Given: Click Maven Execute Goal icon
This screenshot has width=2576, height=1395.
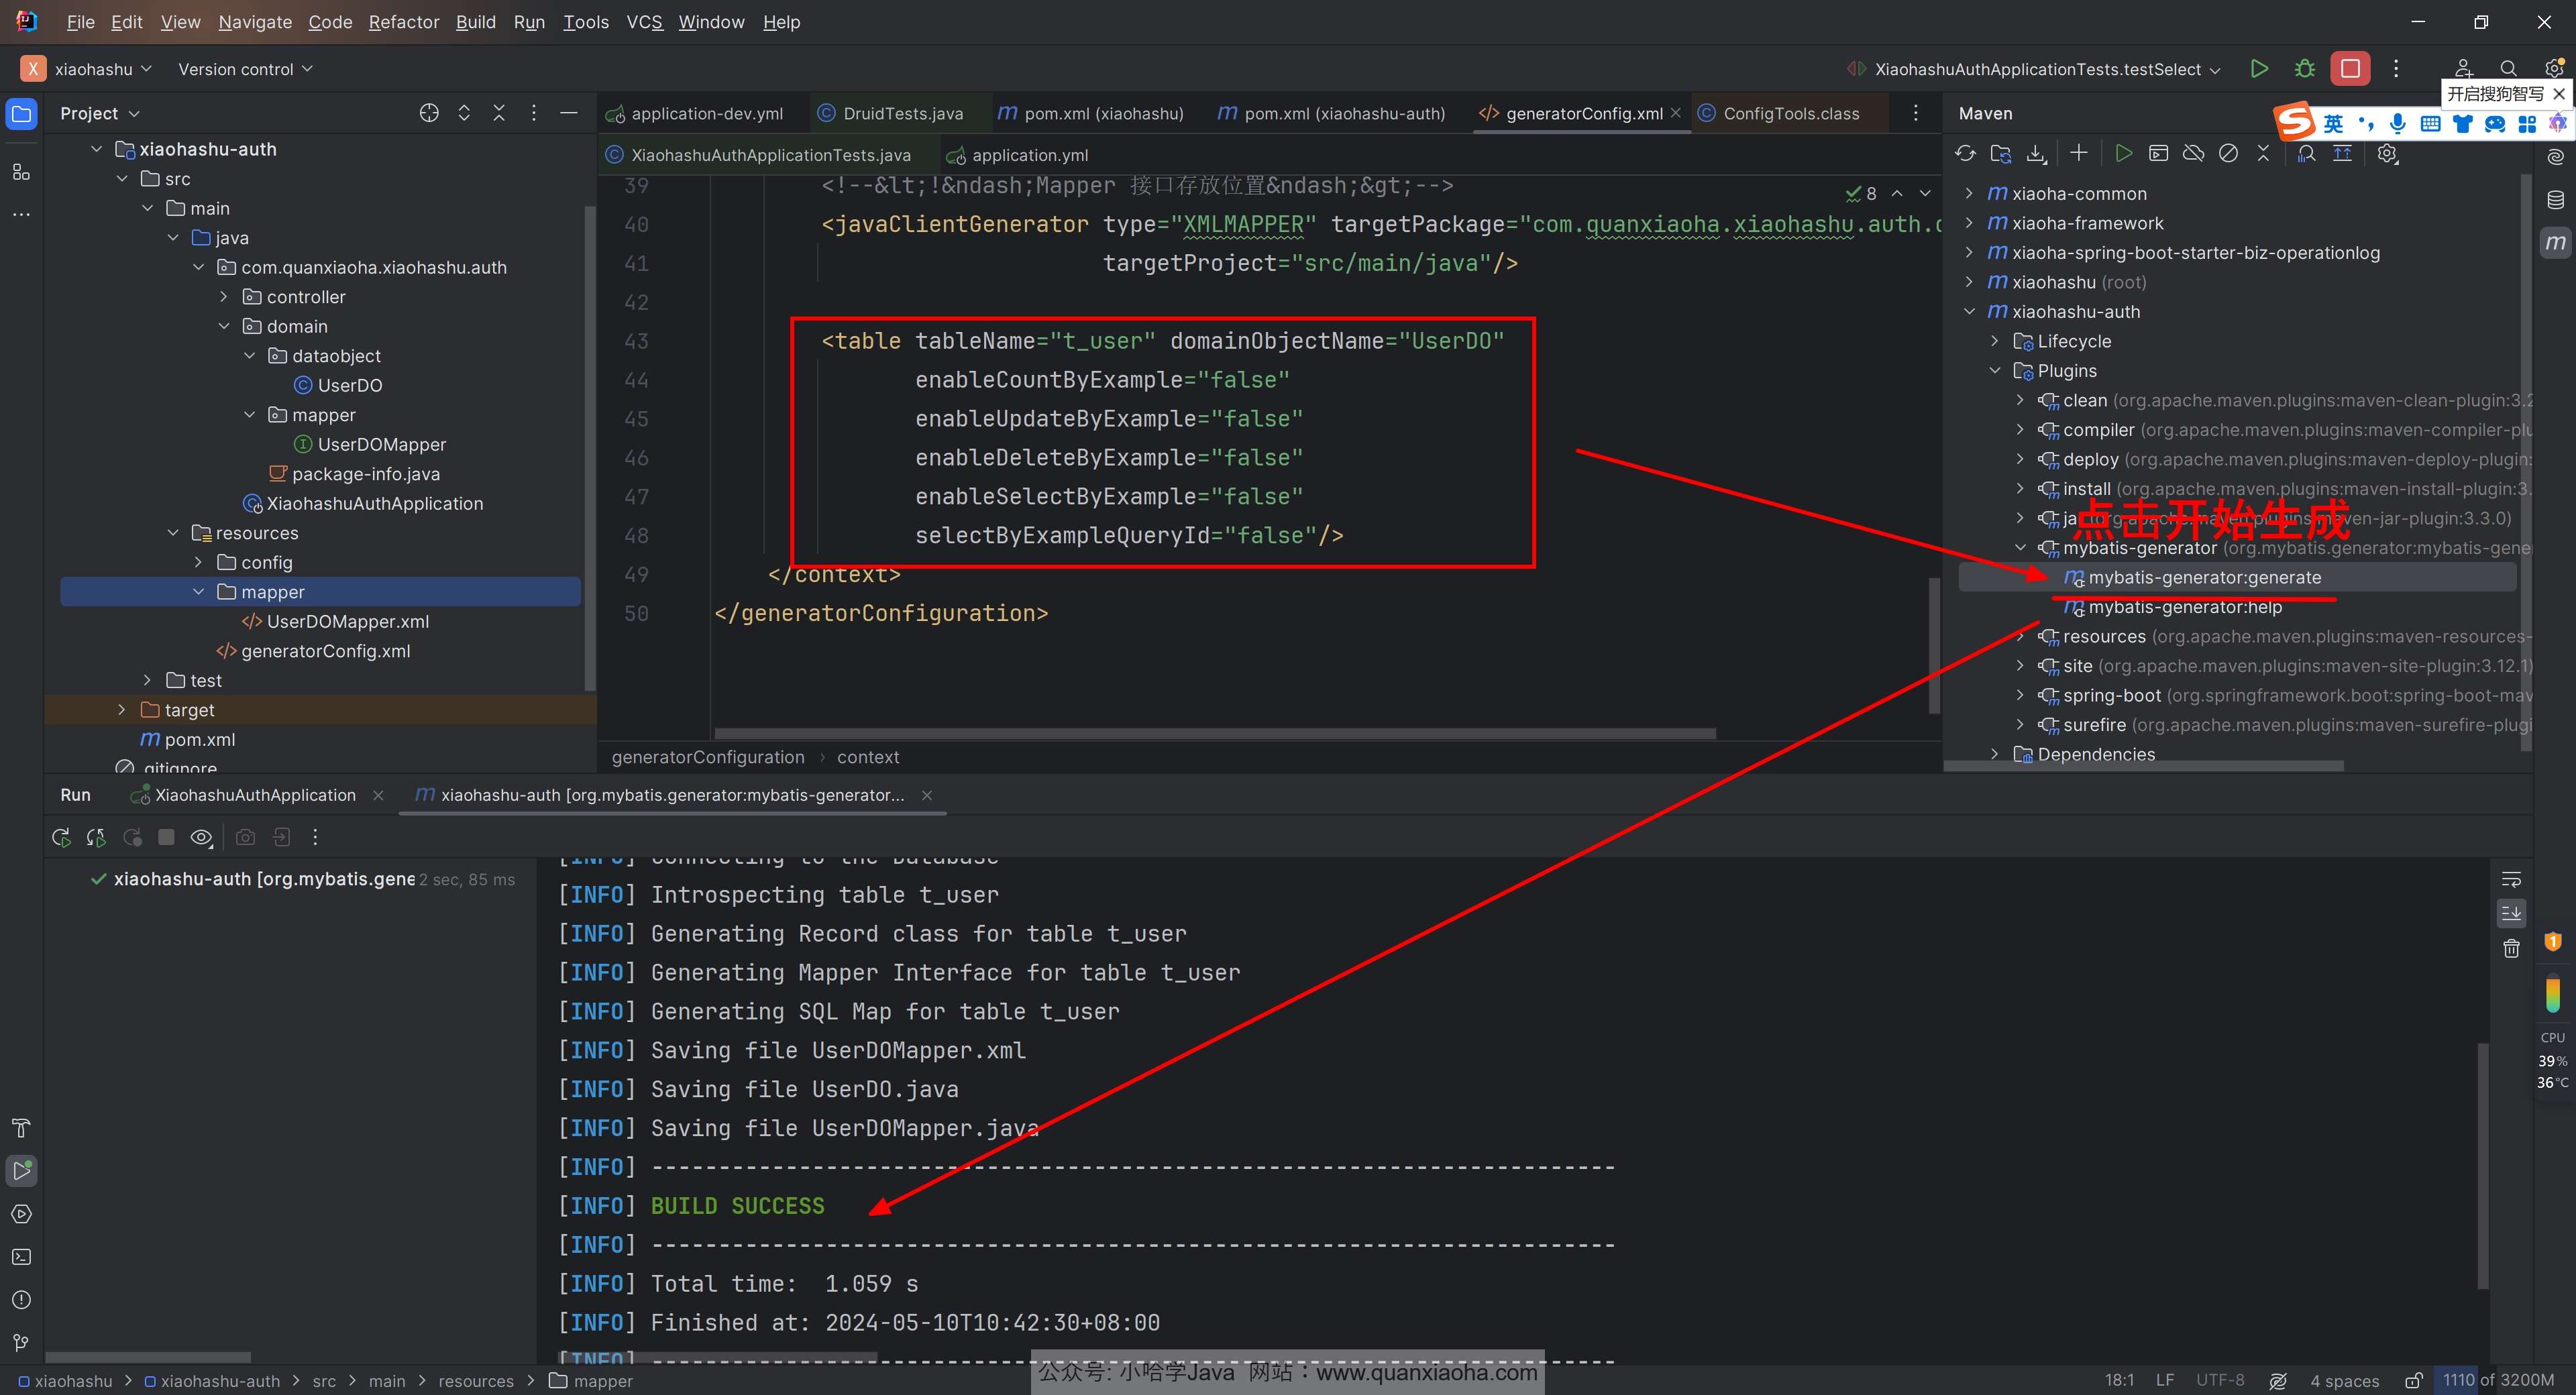Looking at the screenshot, I should tap(2158, 153).
